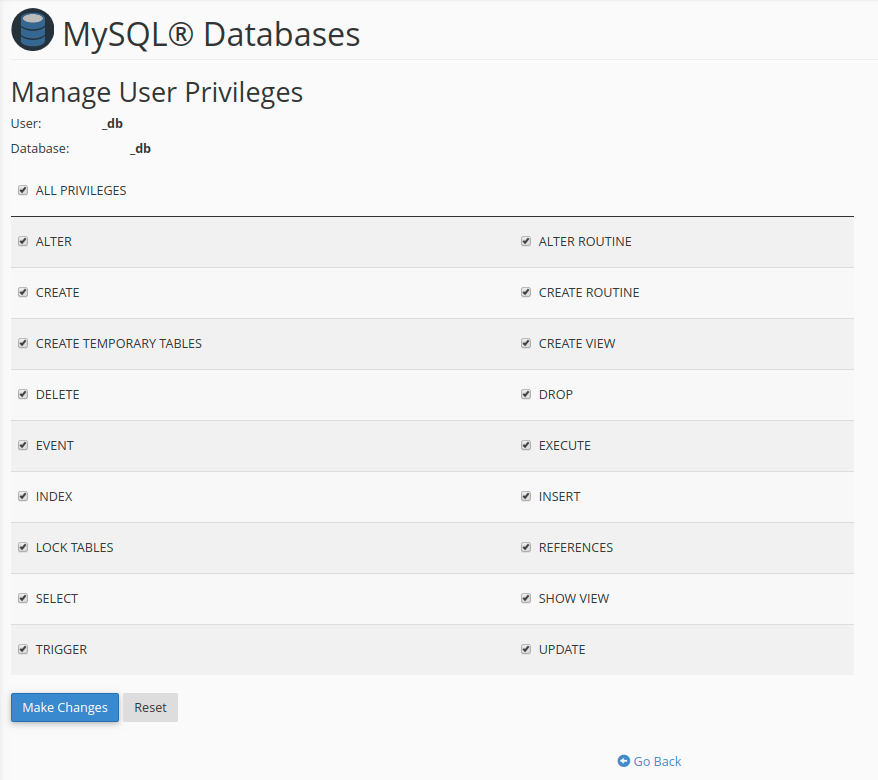Click the Manage User Privileges heading

(x=157, y=92)
